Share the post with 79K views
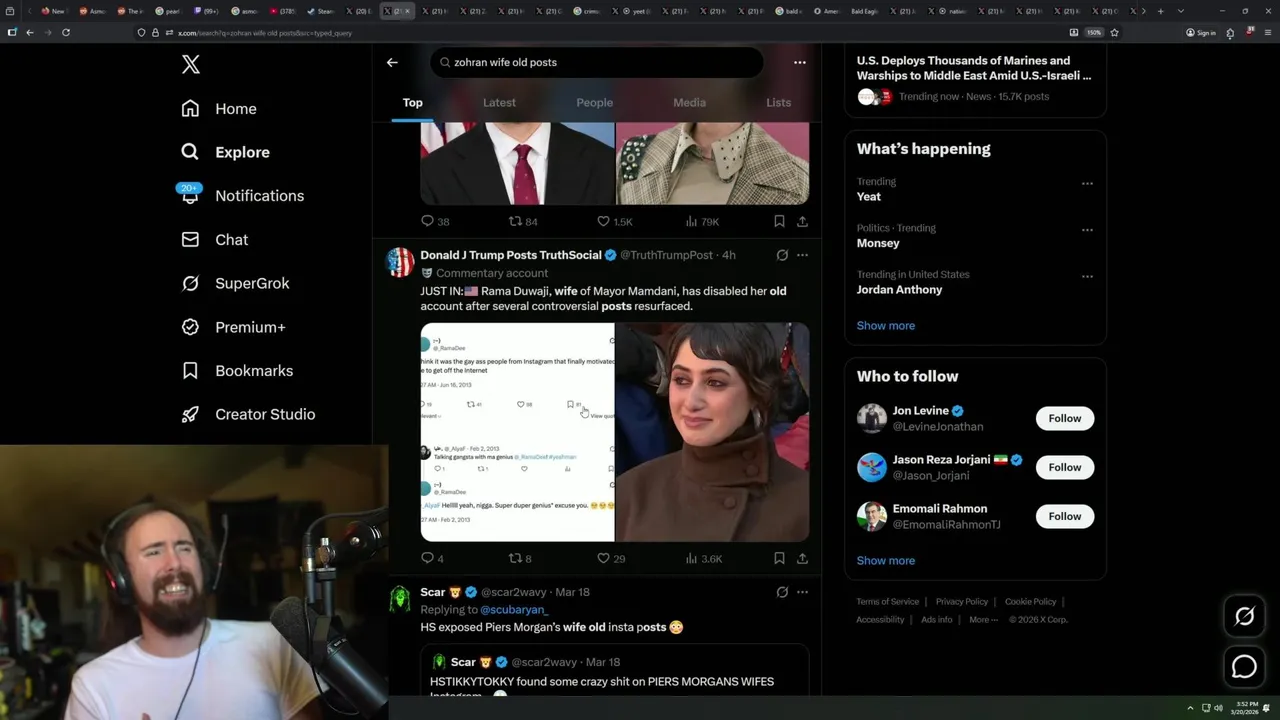Screen dimensions: 1280x720 (802, 221)
